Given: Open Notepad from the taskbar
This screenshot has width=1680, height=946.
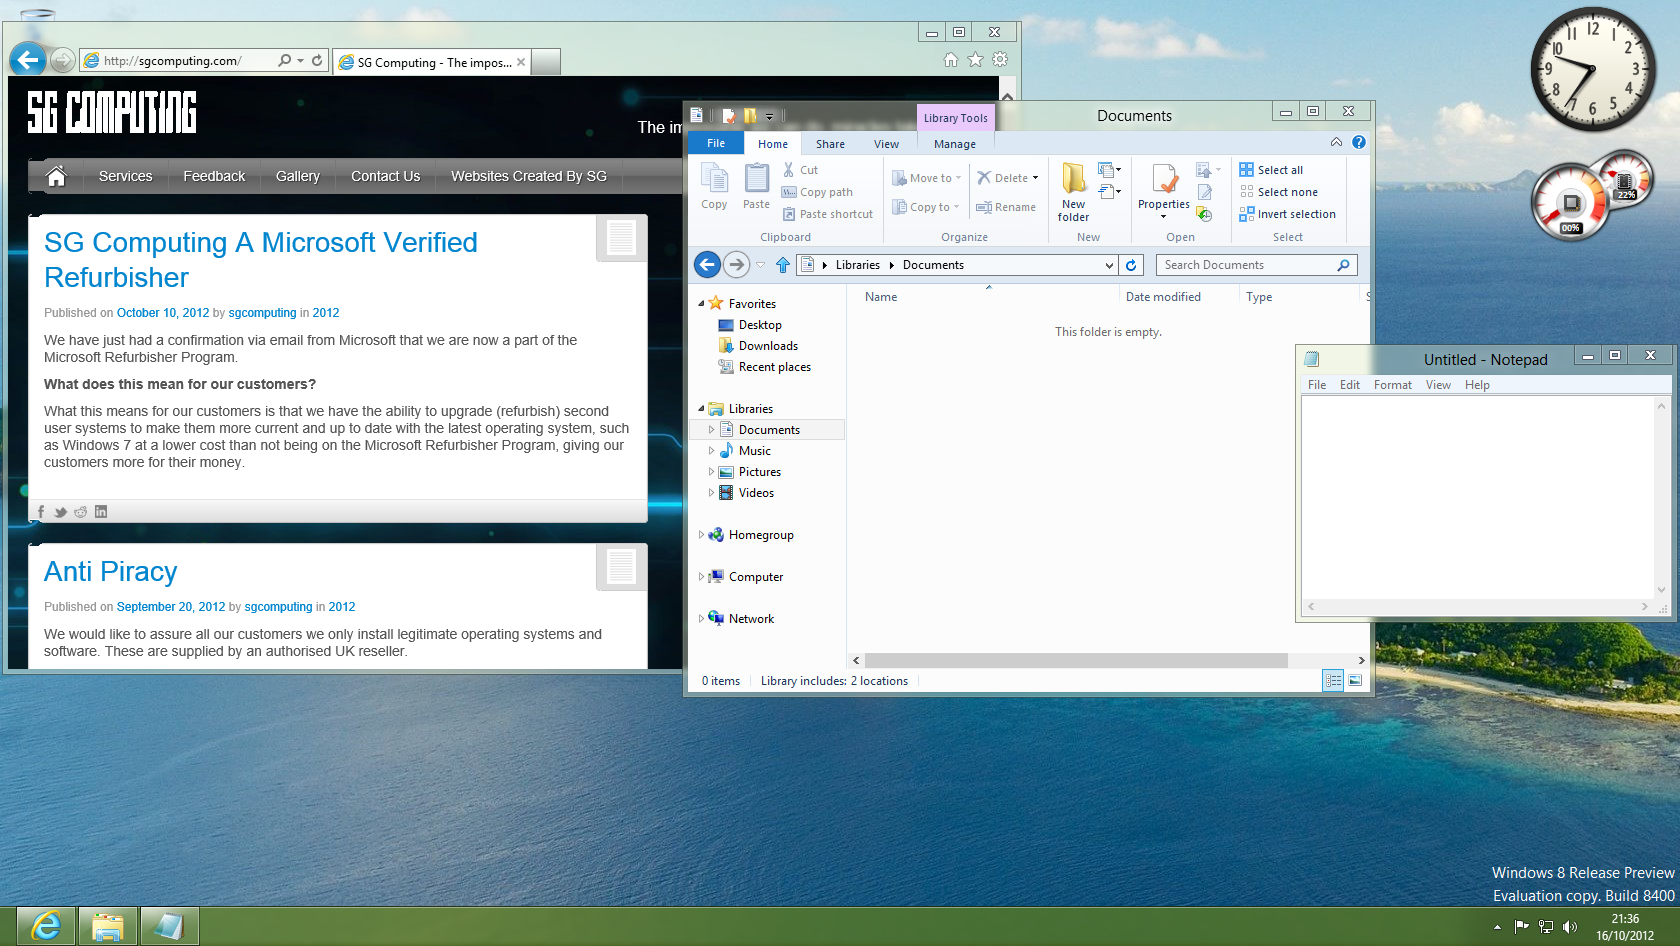Looking at the screenshot, I should tap(169, 926).
